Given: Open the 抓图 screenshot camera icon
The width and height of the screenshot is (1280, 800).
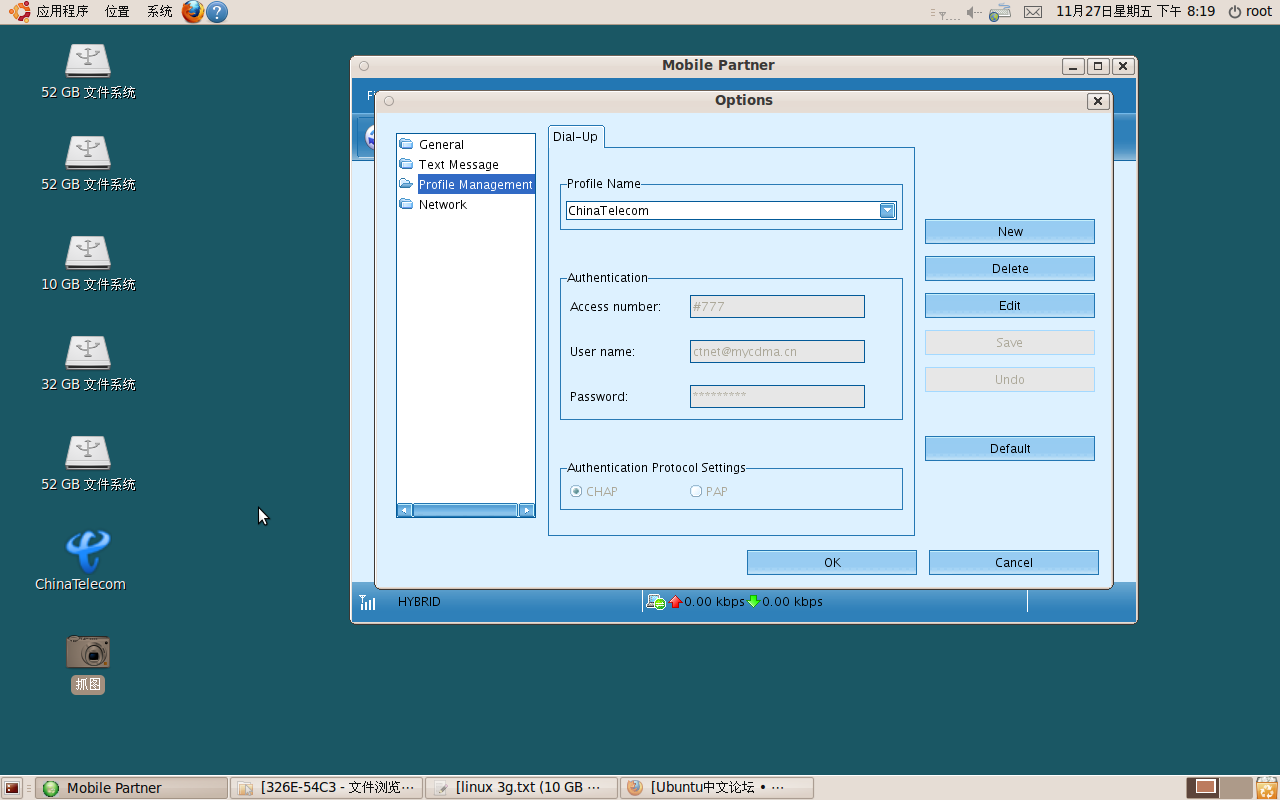Looking at the screenshot, I should tap(88, 652).
